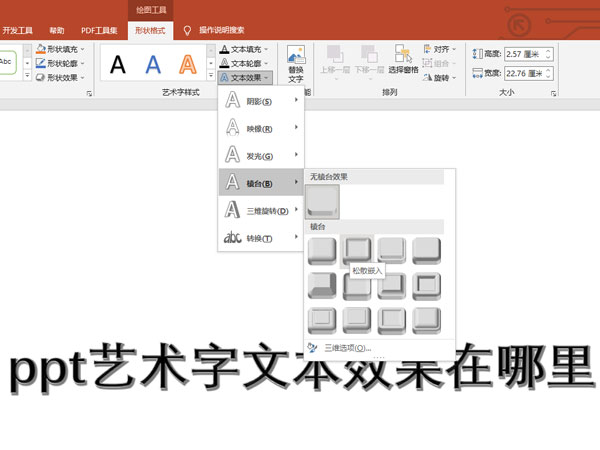This screenshot has width=600, height=450.
Task: Expand the 形状填充 shape fill dropdown
Action: (62, 49)
